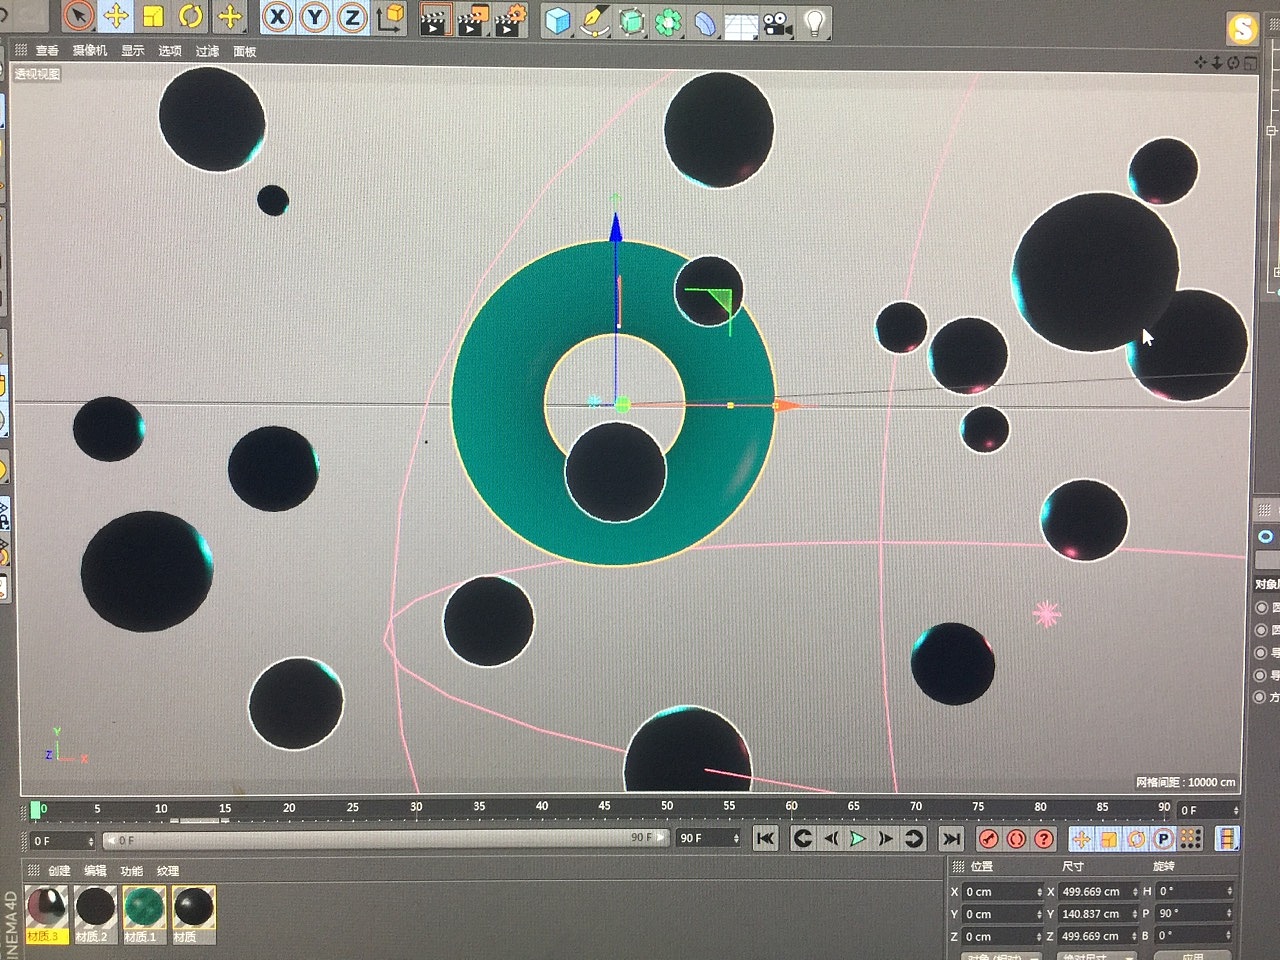Select the 材质 black material thumbnail

click(193, 913)
